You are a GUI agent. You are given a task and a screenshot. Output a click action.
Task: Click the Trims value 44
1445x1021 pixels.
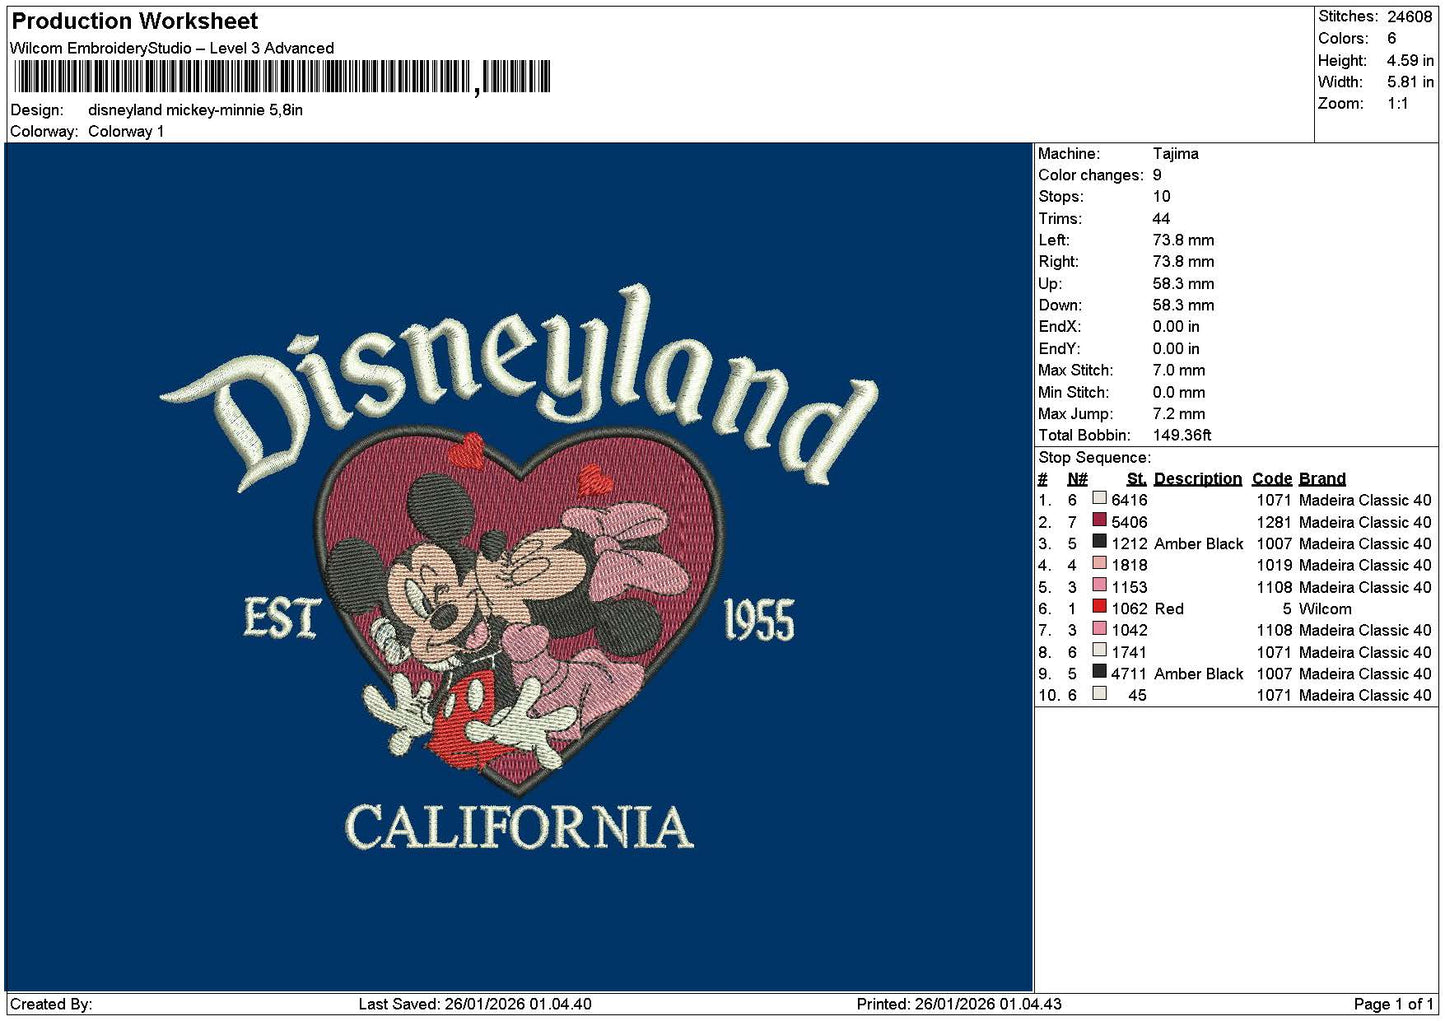click(1161, 218)
